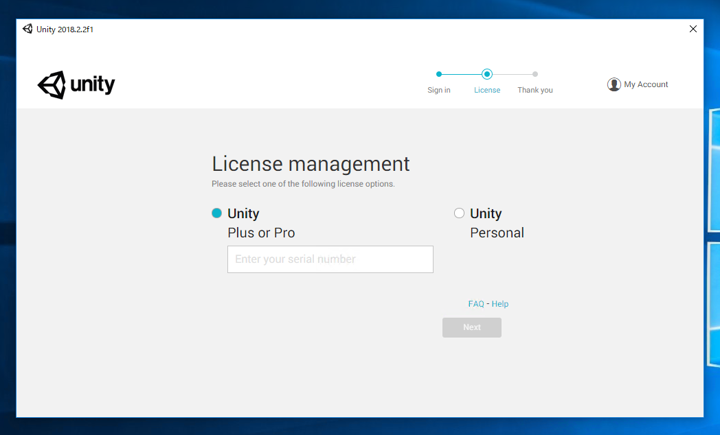
Task: Open the Help link
Action: (500, 304)
